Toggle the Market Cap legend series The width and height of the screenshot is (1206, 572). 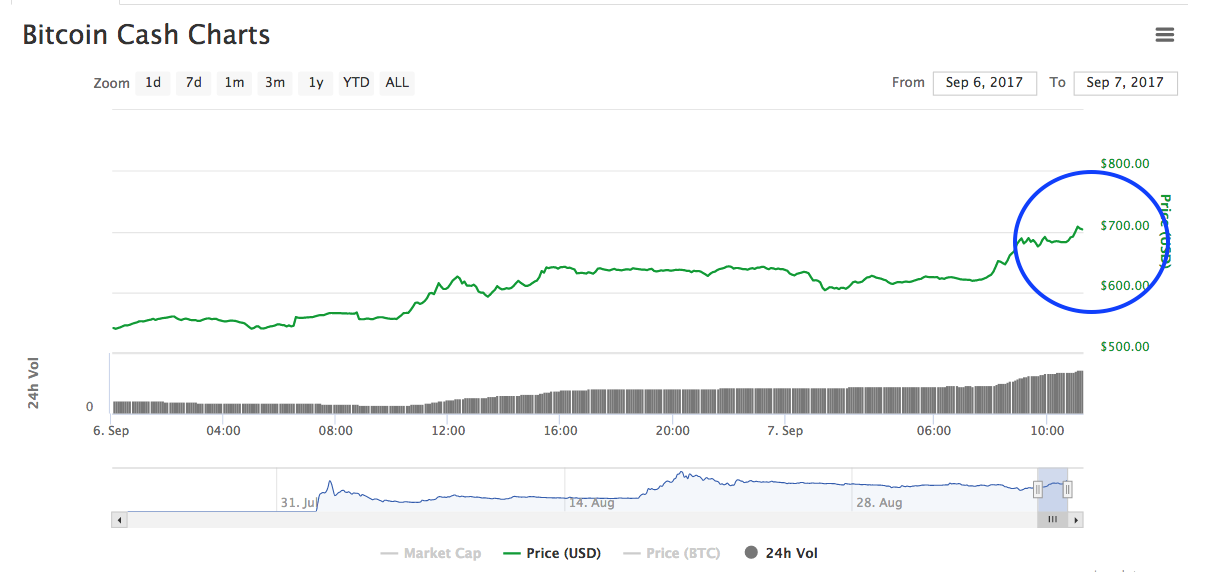pyautogui.click(x=431, y=553)
